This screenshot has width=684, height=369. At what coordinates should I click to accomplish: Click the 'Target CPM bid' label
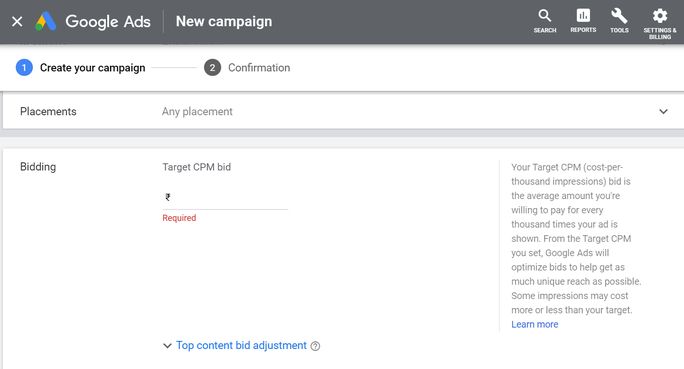(x=197, y=167)
